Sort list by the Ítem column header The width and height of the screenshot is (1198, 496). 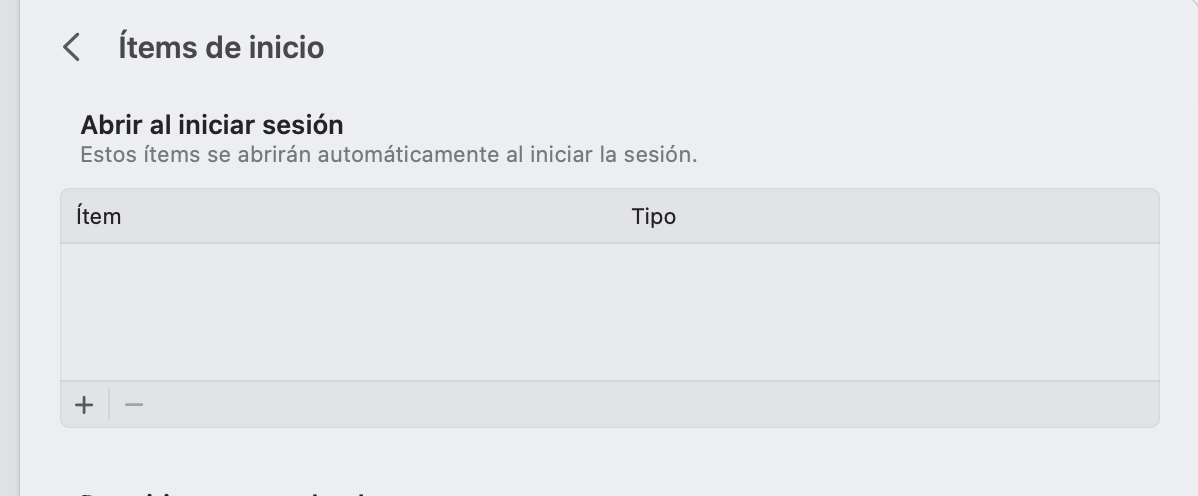click(x=98, y=216)
